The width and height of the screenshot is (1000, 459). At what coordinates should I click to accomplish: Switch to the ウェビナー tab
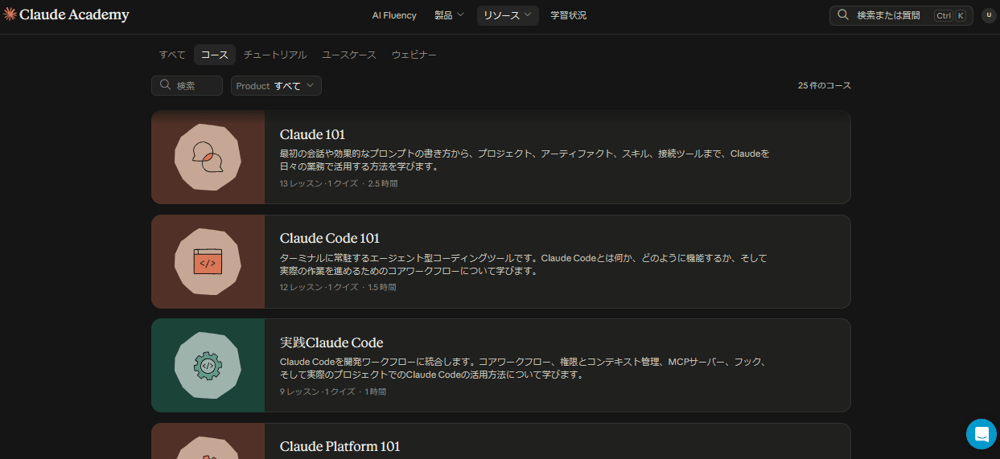click(x=414, y=55)
